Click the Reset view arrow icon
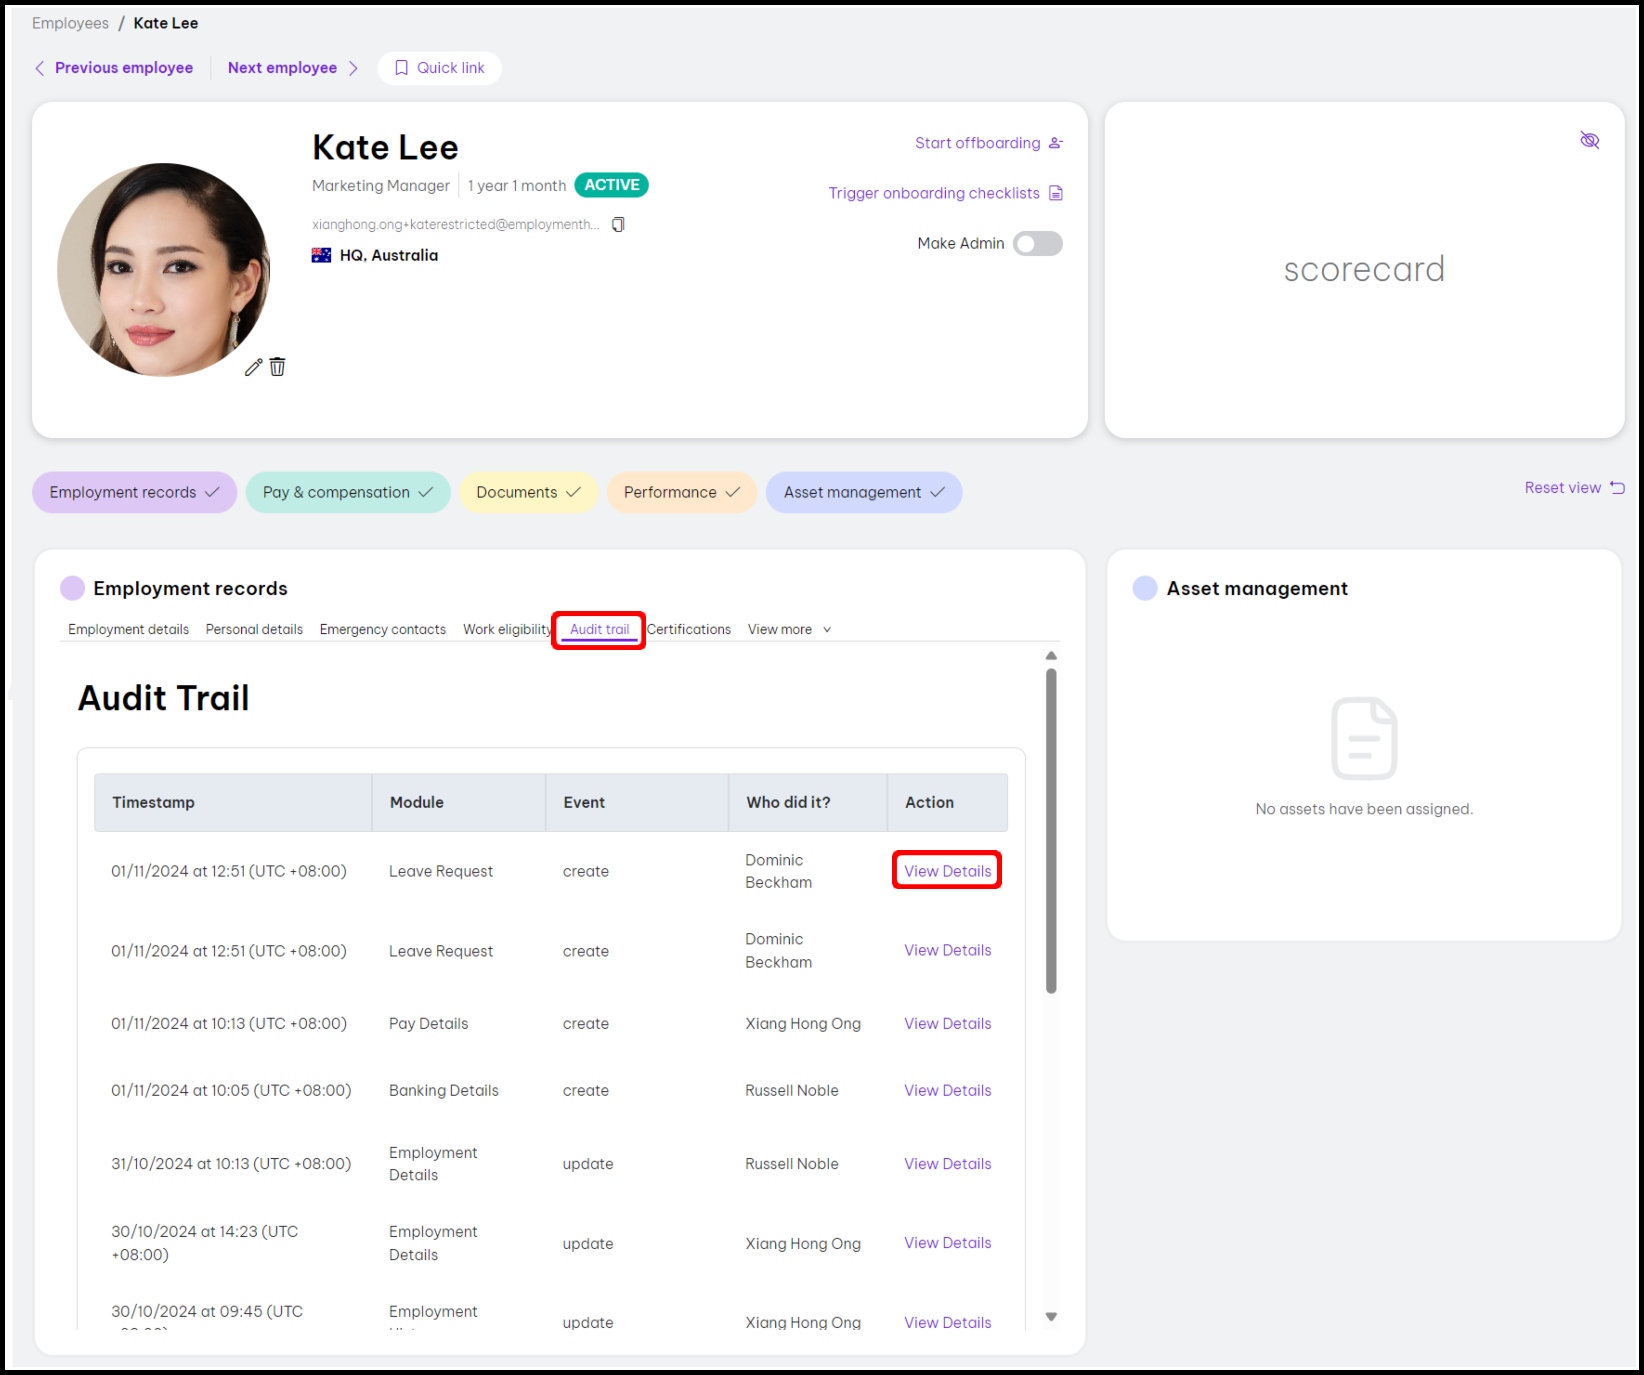Viewport: 1644px width, 1375px height. 1617,488
